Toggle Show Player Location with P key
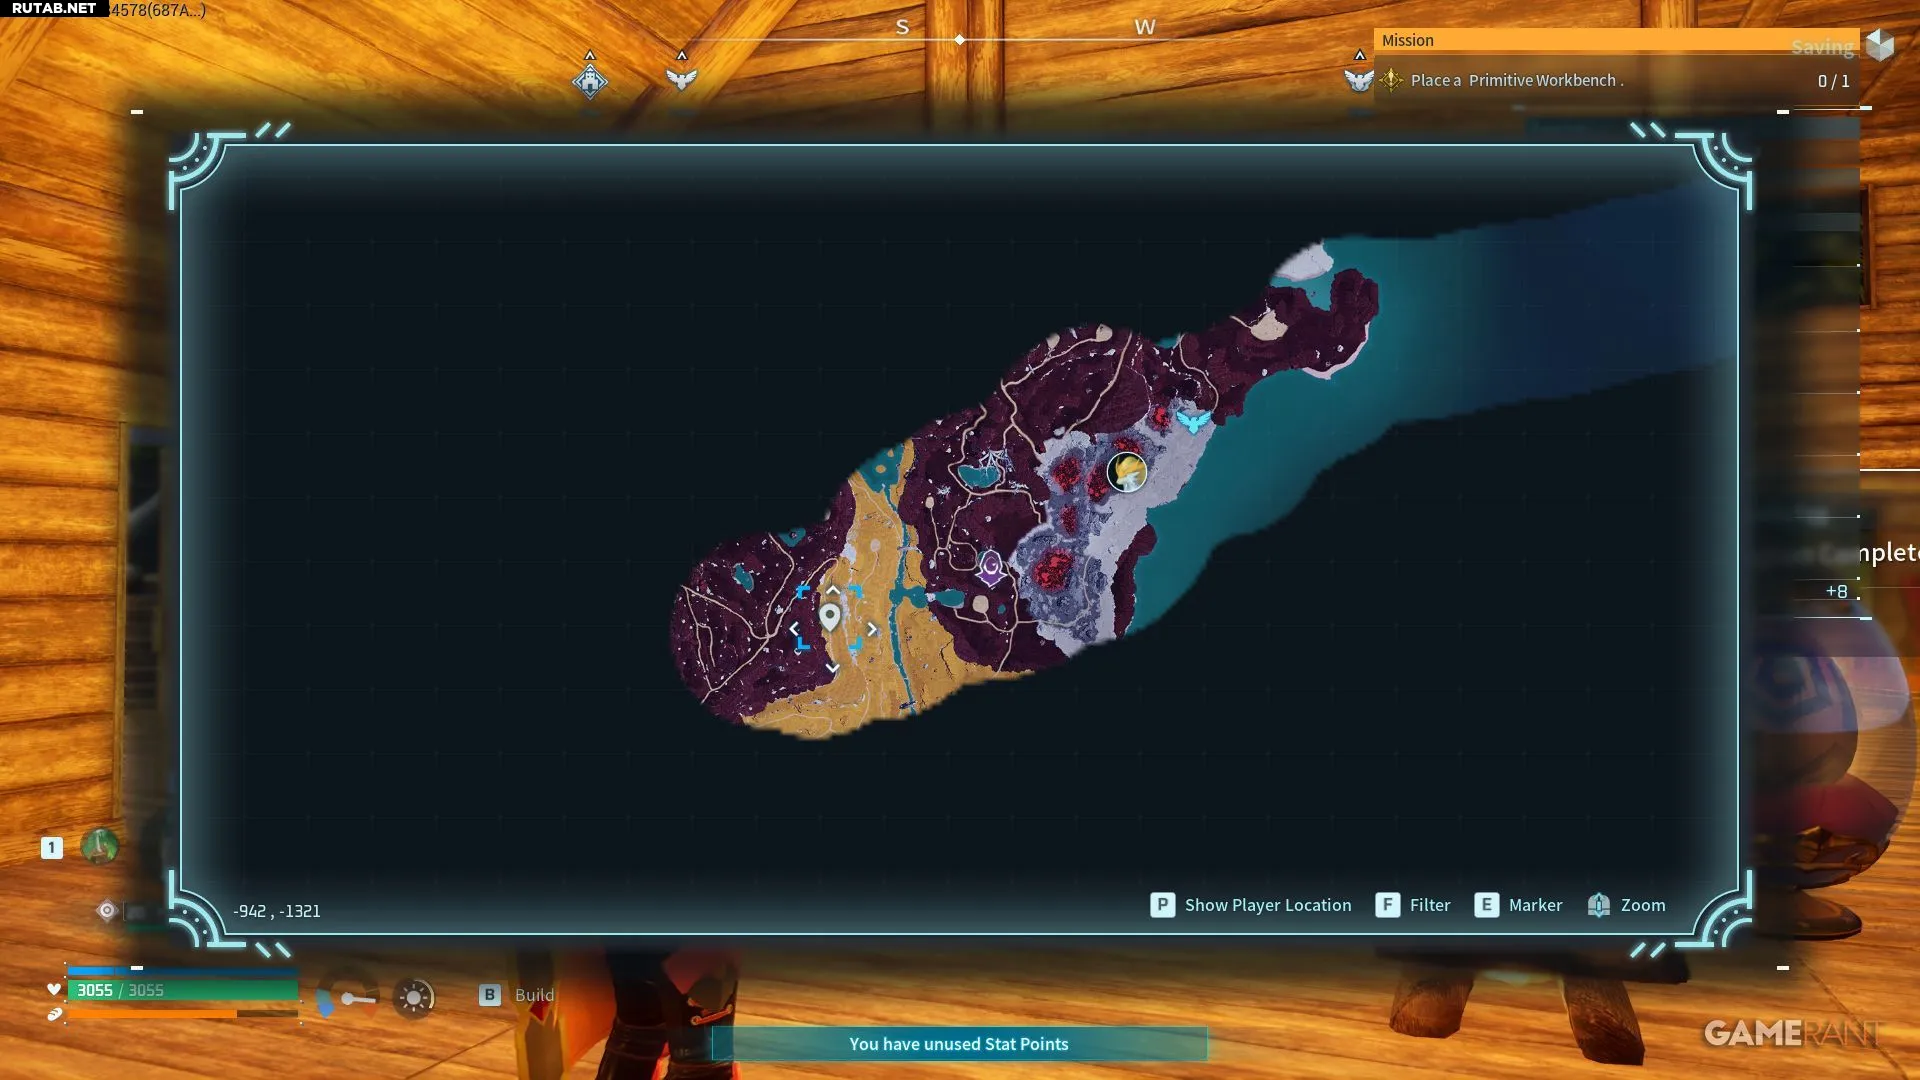This screenshot has width=1920, height=1080. pyautogui.click(x=1162, y=905)
